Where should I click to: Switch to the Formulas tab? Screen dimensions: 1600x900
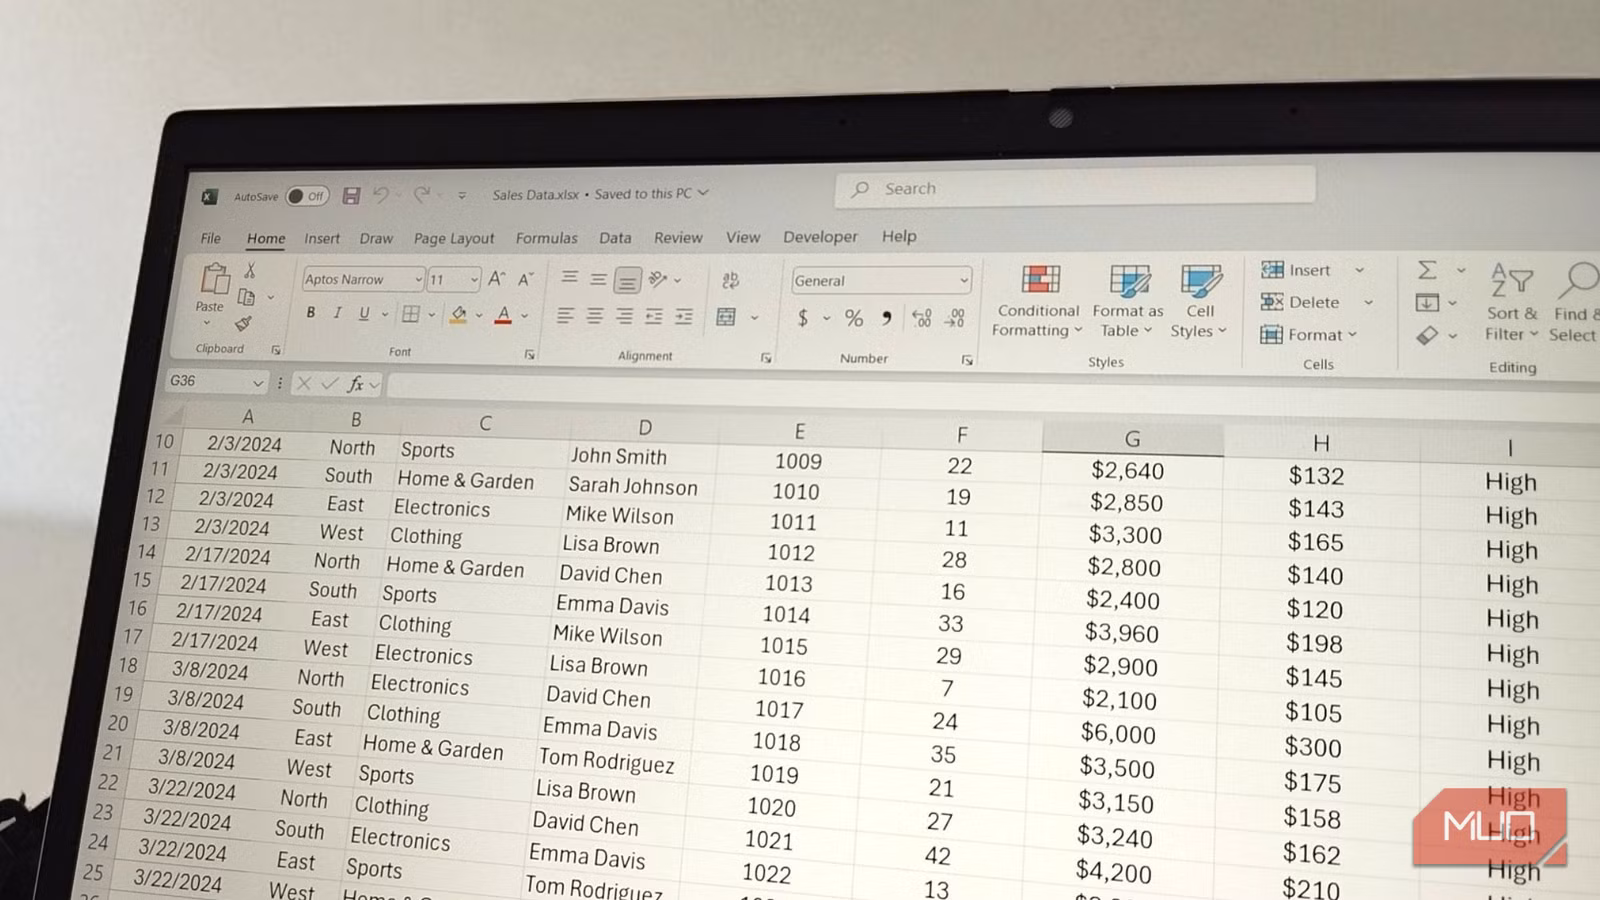click(546, 238)
